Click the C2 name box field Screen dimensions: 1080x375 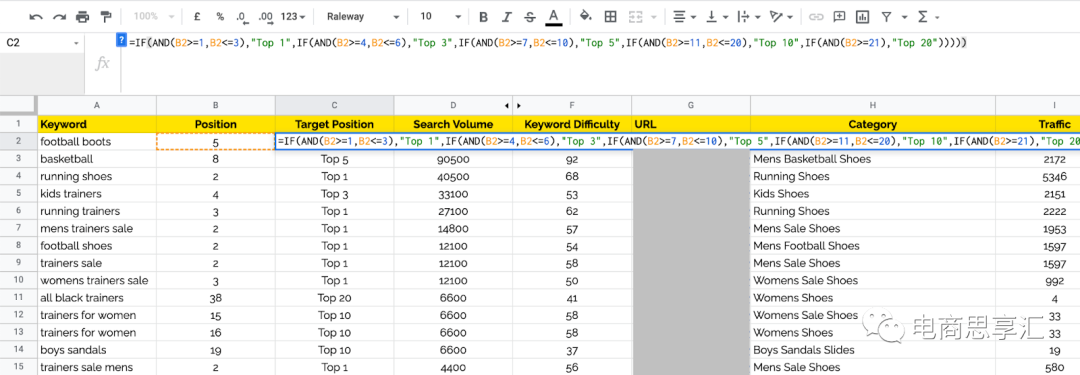(41, 43)
